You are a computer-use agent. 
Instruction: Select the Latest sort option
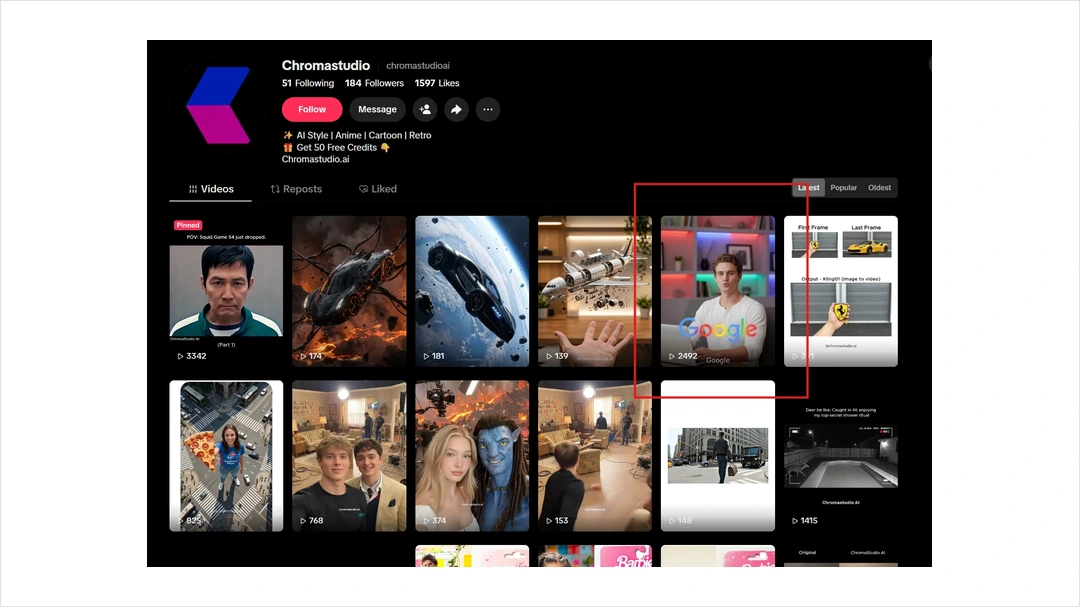(809, 187)
